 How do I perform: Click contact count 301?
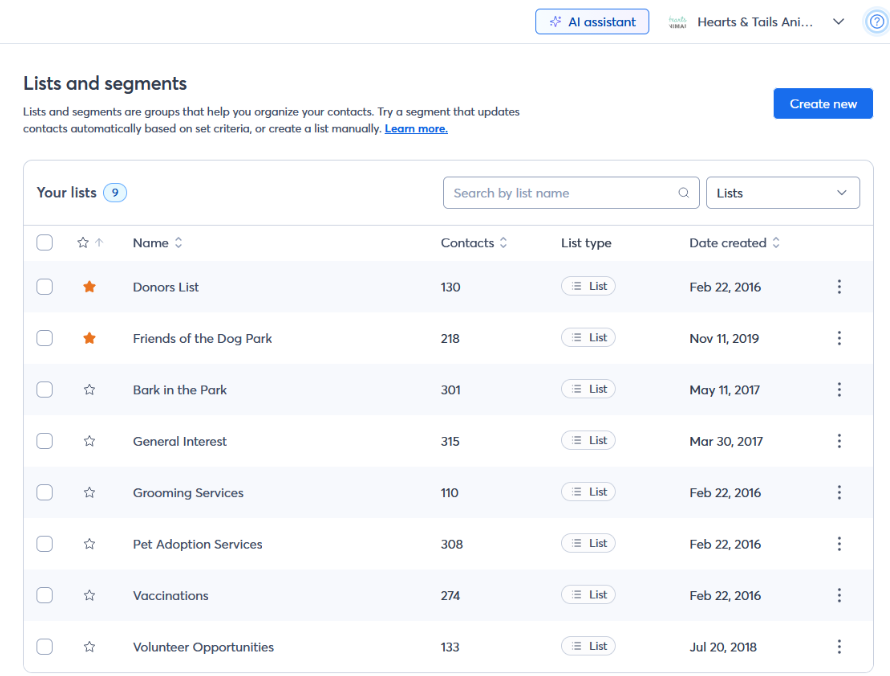pyautogui.click(x=450, y=389)
